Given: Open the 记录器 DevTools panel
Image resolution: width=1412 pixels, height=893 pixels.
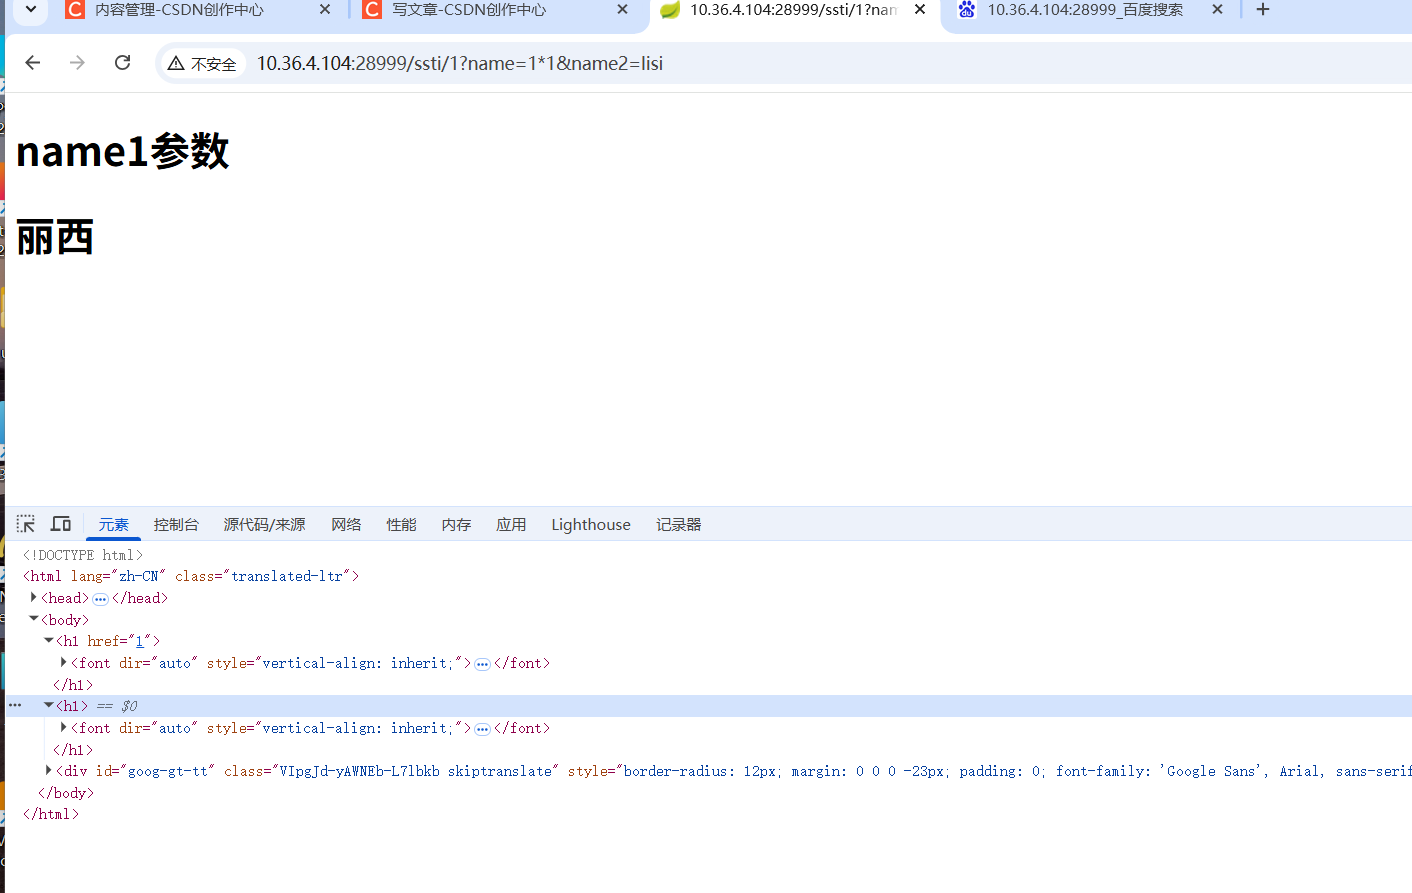Looking at the screenshot, I should [678, 525].
